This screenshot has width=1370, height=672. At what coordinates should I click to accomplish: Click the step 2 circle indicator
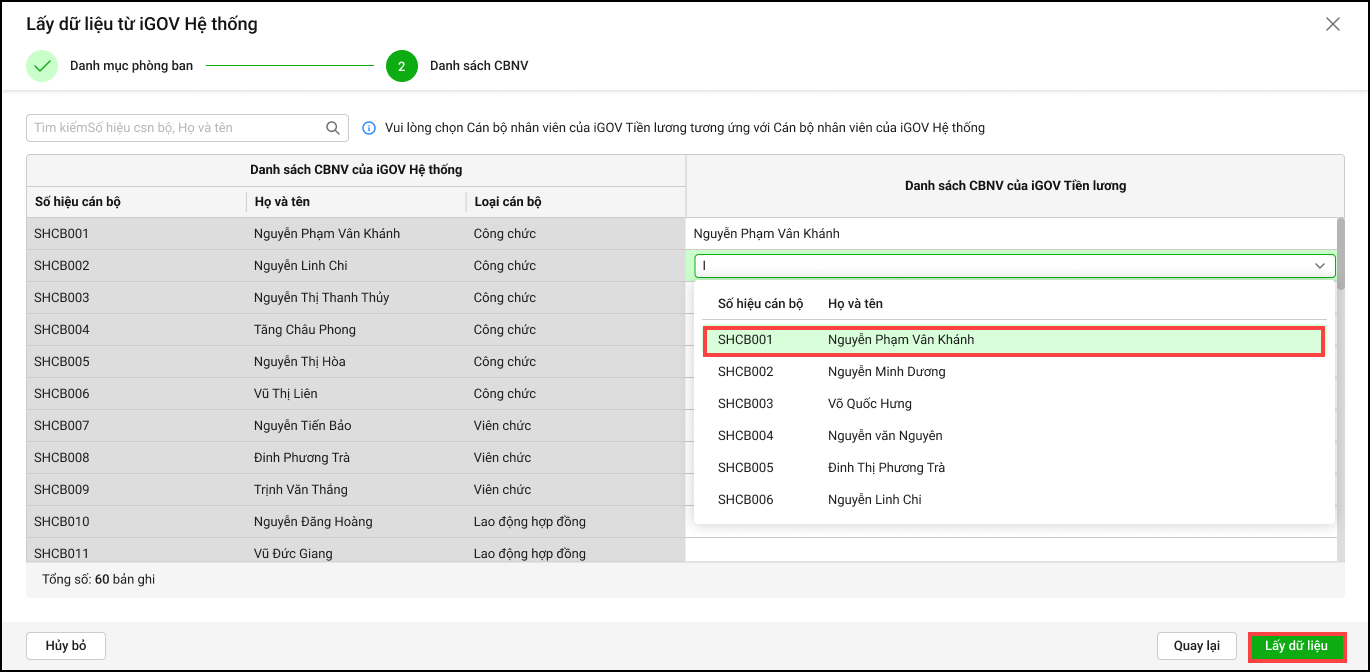pyautogui.click(x=401, y=66)
